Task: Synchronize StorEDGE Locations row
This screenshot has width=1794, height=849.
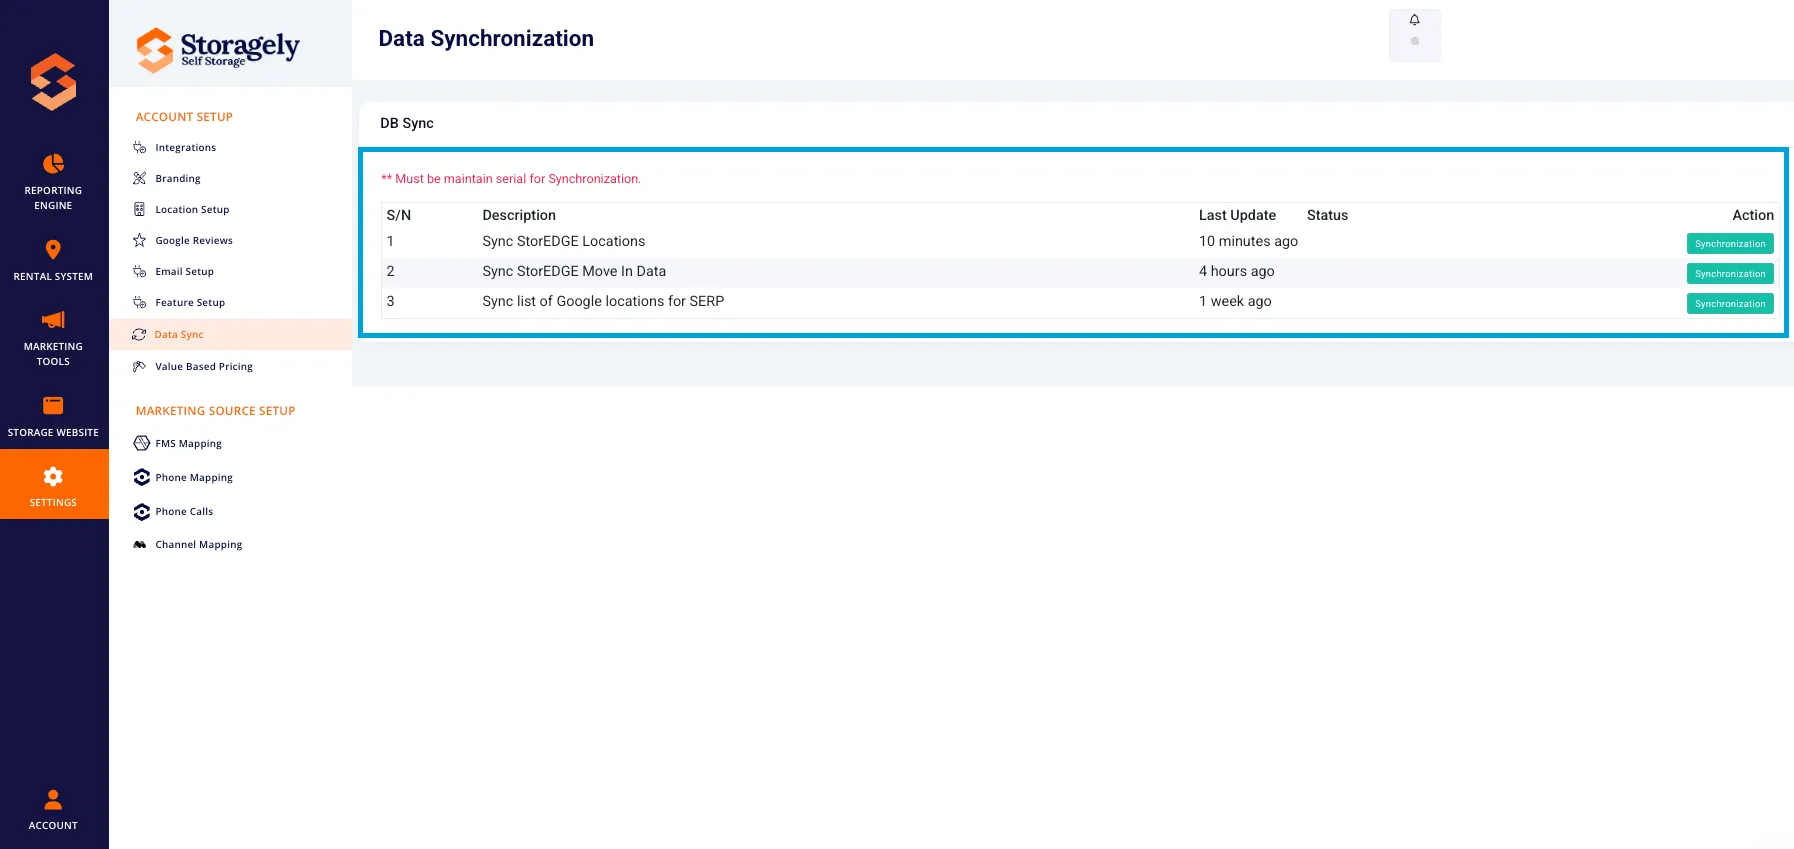Action: [x=1730, y=243]
